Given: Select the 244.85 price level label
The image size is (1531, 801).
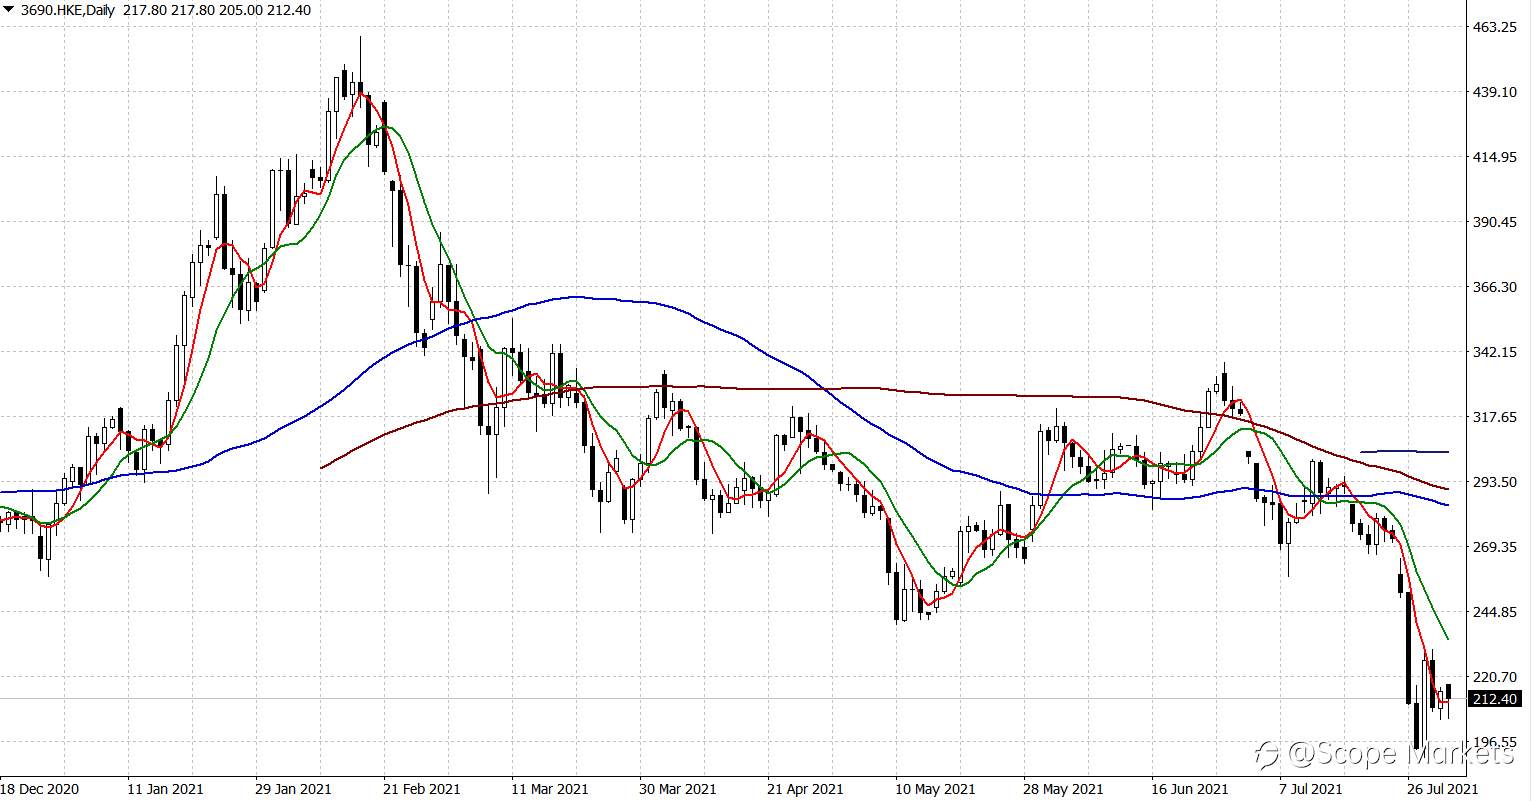Looking at the screenshot, I should click(1496, 612).
